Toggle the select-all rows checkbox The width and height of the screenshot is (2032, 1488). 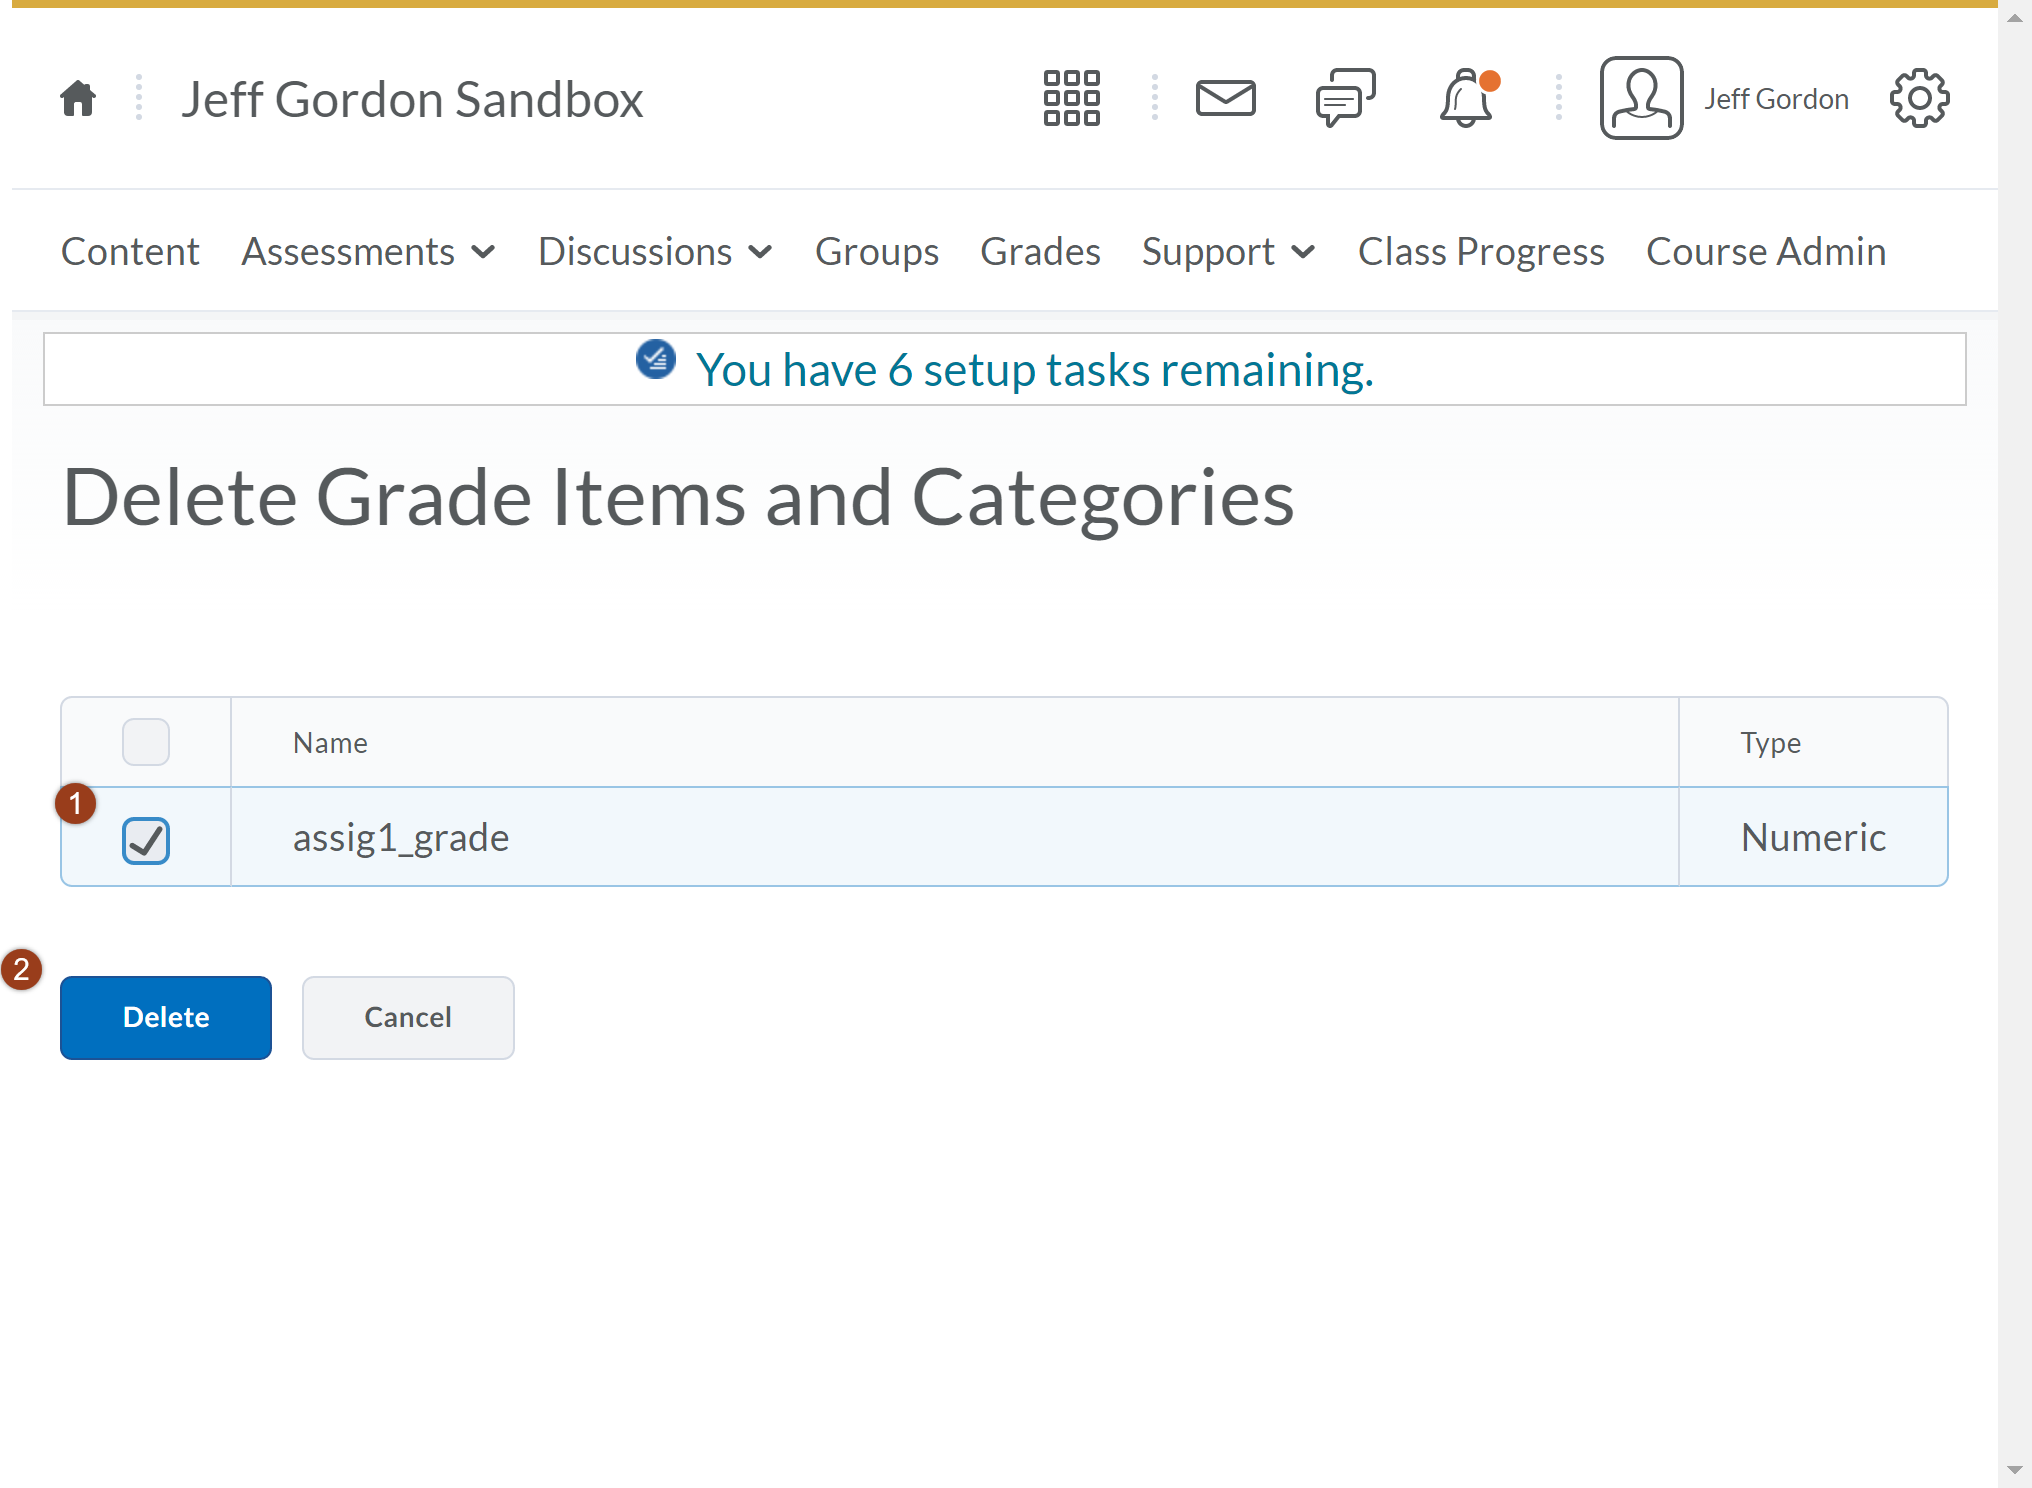(146, 742)
